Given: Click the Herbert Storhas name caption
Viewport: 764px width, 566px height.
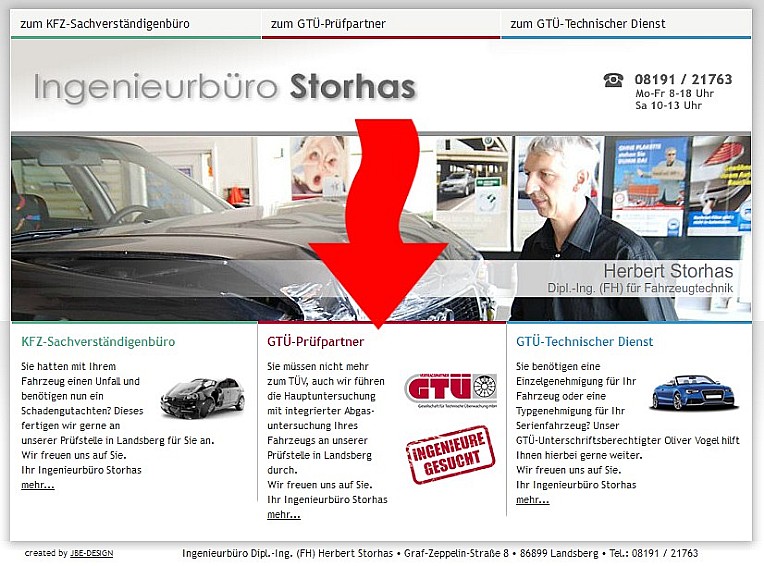Looking at the screenshot, I should tap(668, 270).
